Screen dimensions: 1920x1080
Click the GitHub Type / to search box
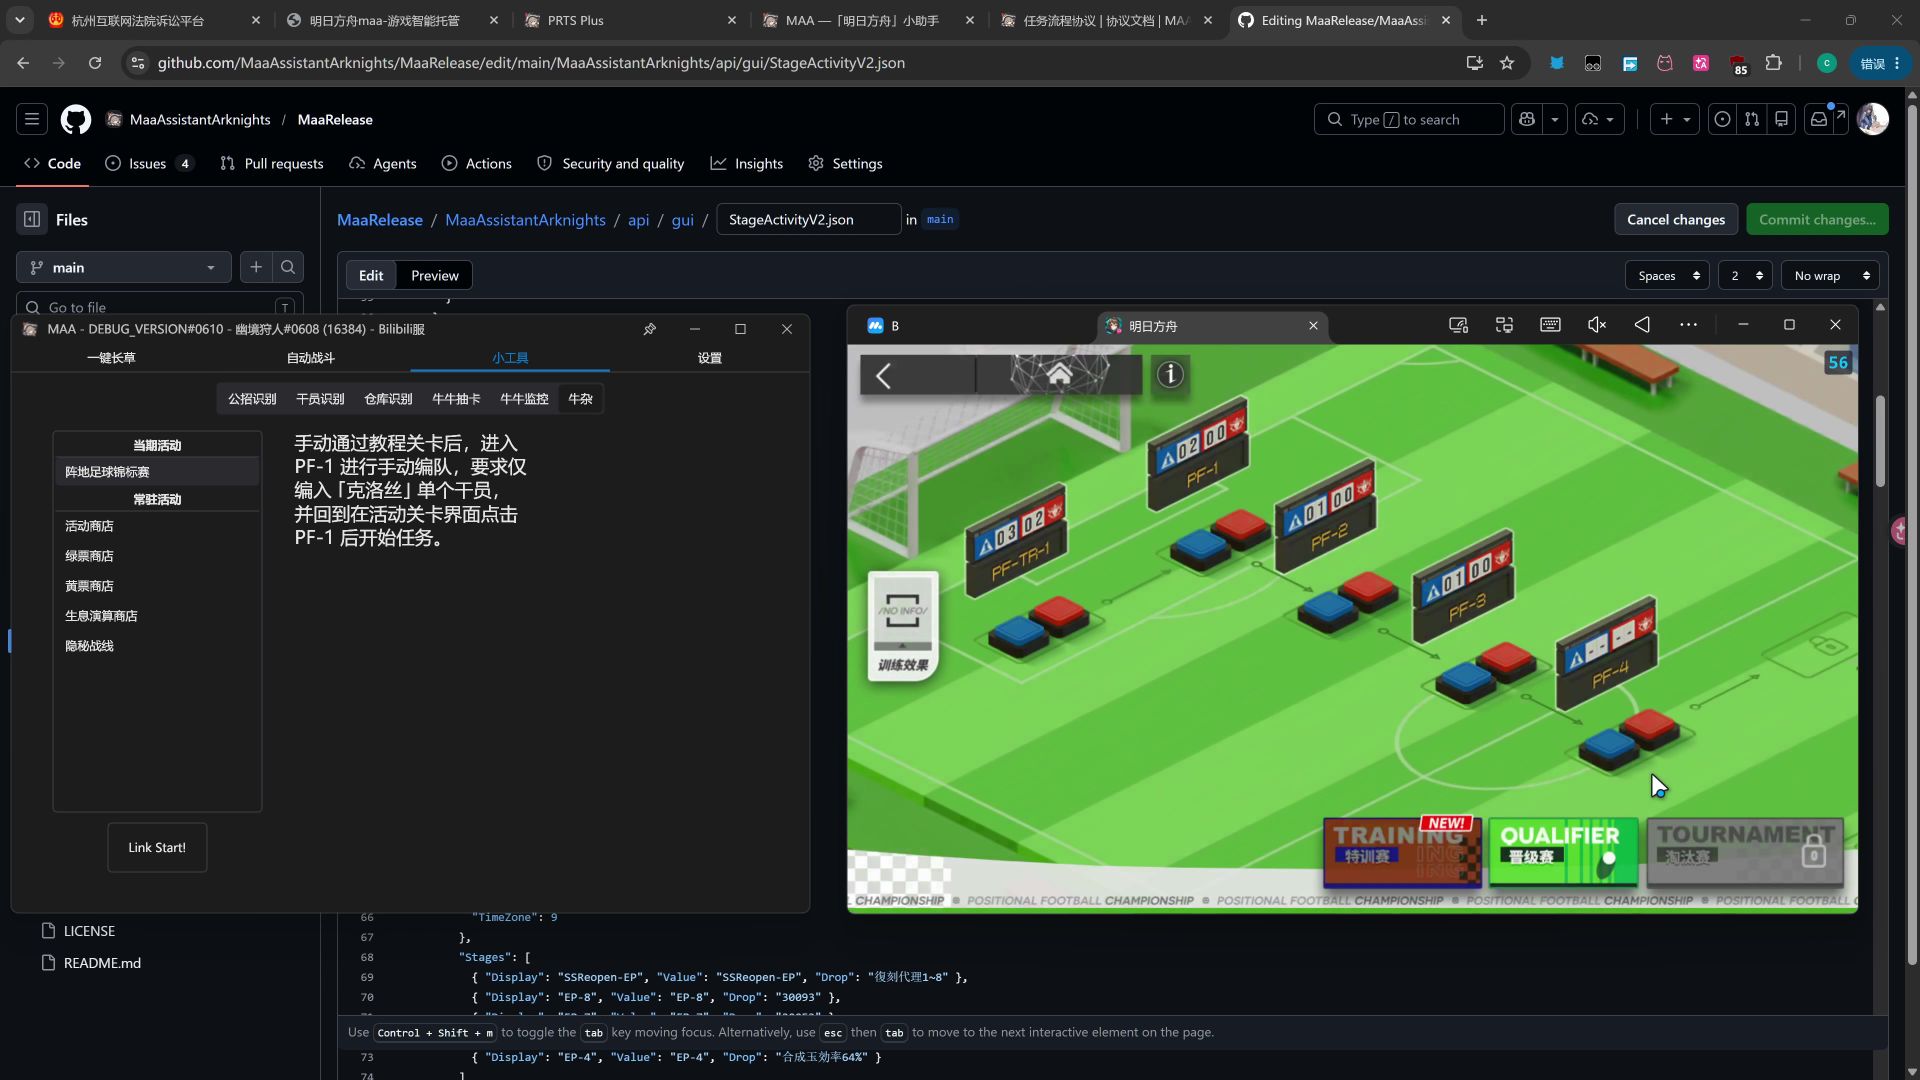click(x=1408, y=119)
